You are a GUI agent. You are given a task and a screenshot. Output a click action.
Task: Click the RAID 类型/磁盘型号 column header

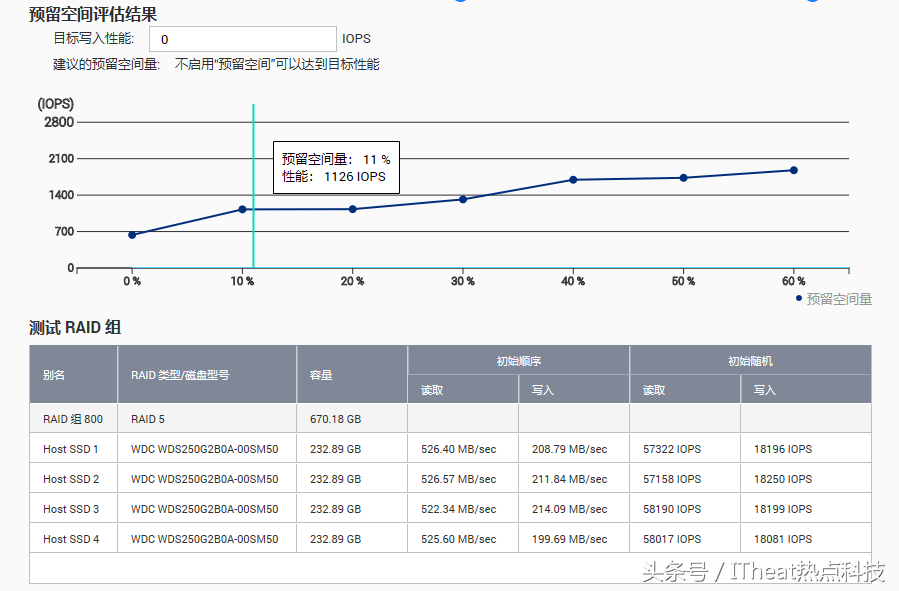207,375
